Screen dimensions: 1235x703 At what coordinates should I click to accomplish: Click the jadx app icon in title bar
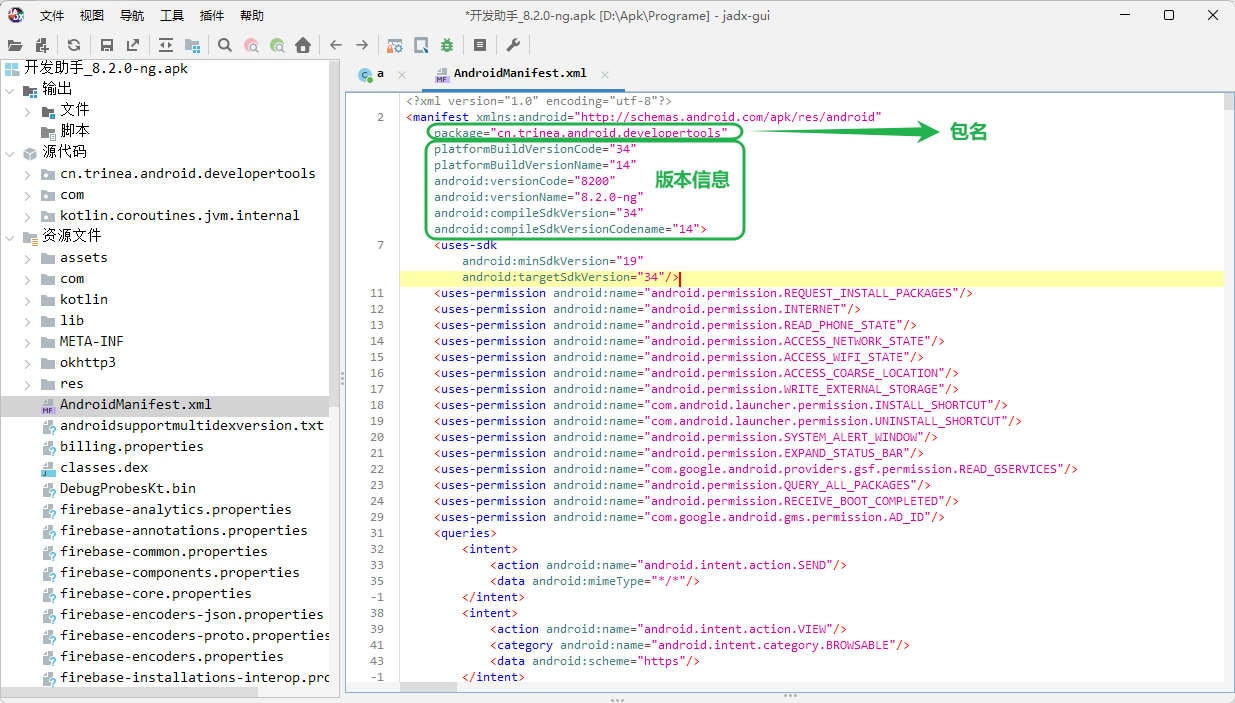(x=16, y=15)
